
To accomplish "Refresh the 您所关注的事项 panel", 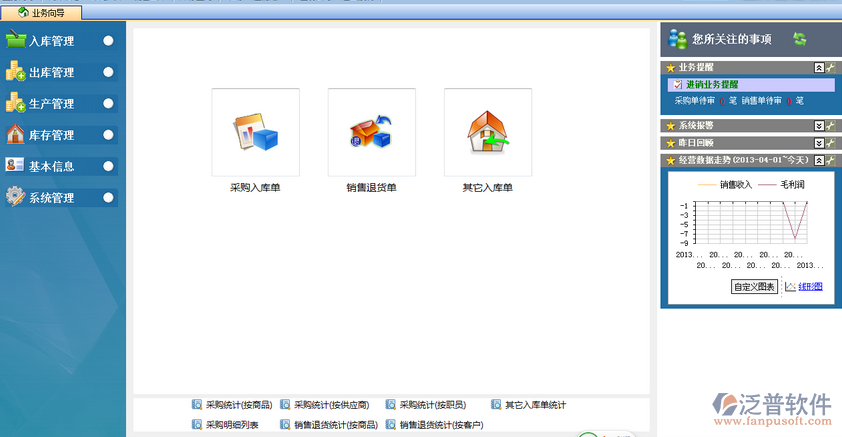I will [x=800, y=39].
